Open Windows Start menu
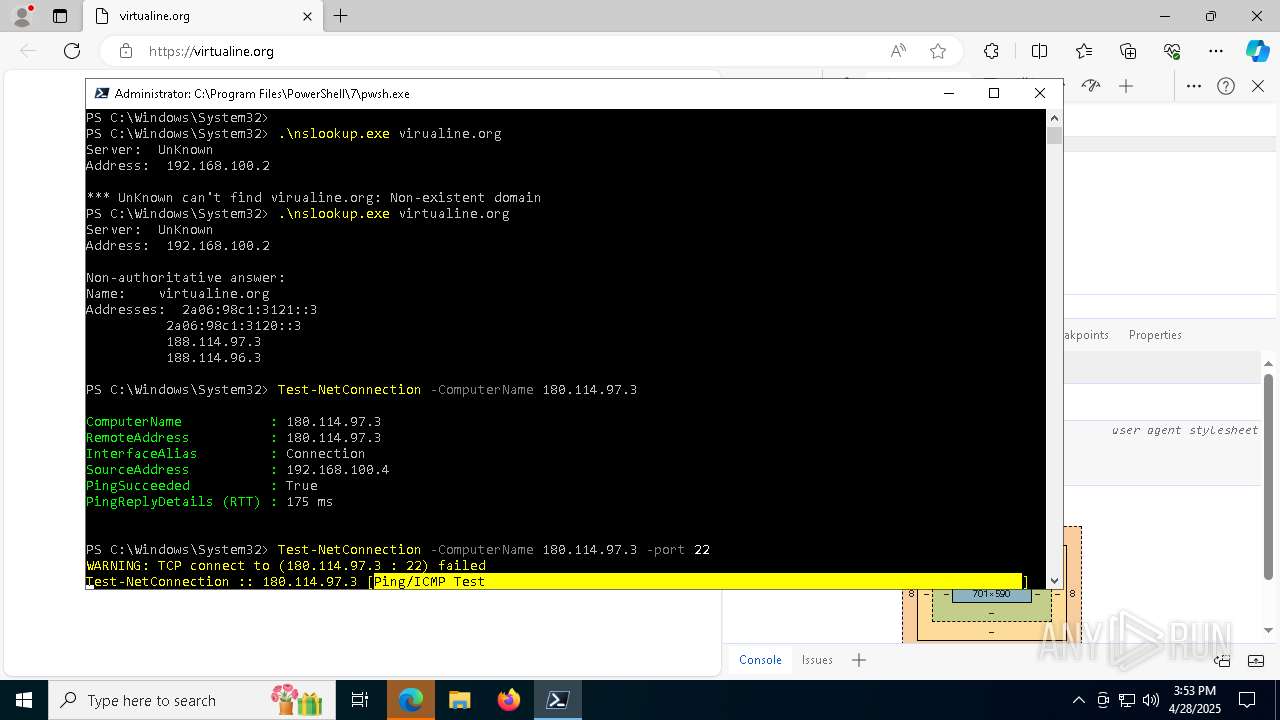 click(x=23, y=700)
